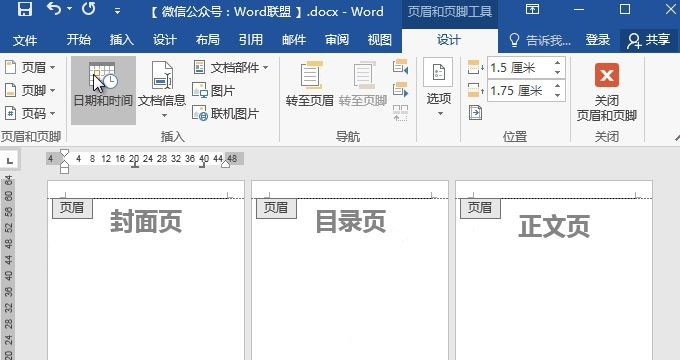Click the 目录页 heading text
This screenshot has width=680, height=360.
(350, 222)
